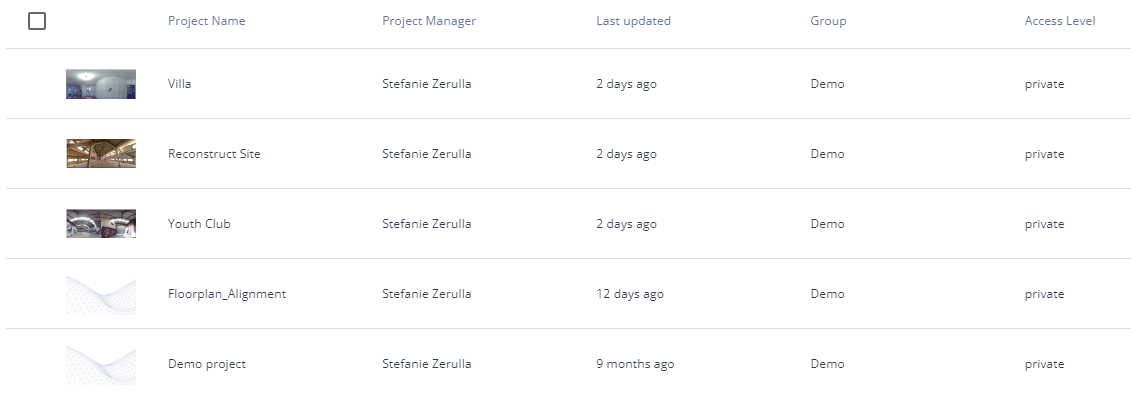
Task: Tick the select-all checkbox in header
Action: pos(37,21)
